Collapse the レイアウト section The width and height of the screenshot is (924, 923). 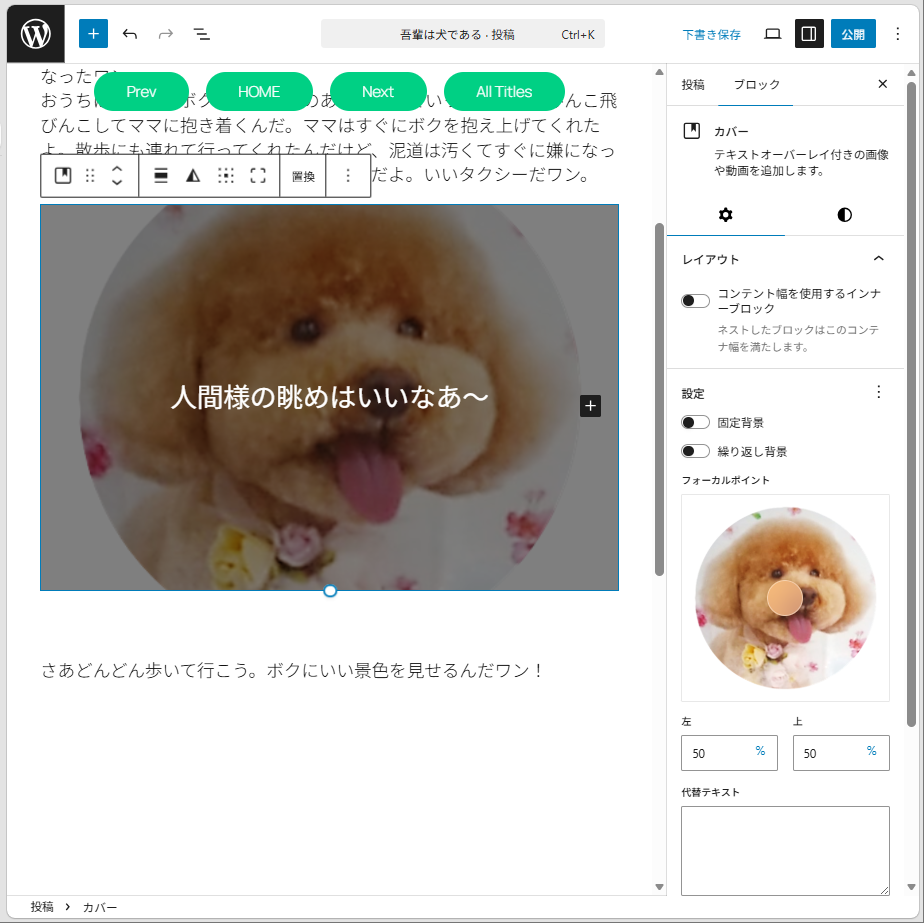(x=878, y=259)
